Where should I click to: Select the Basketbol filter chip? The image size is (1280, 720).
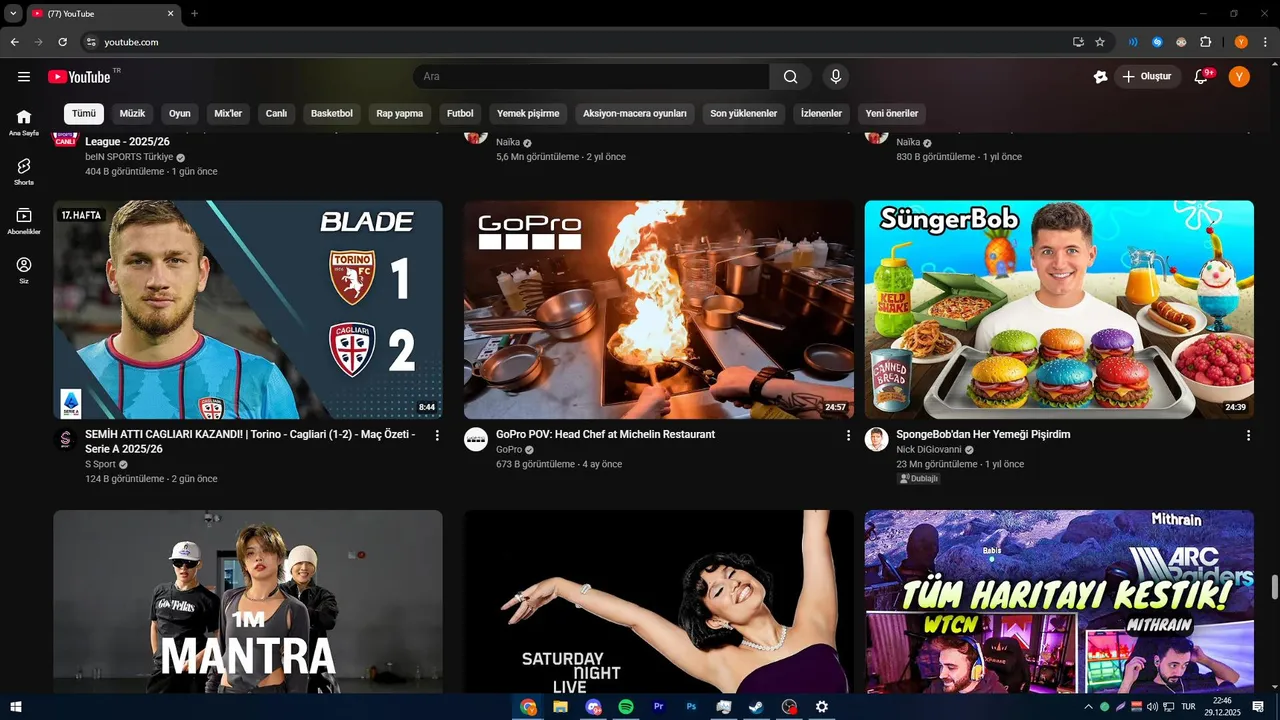(332, 114)
